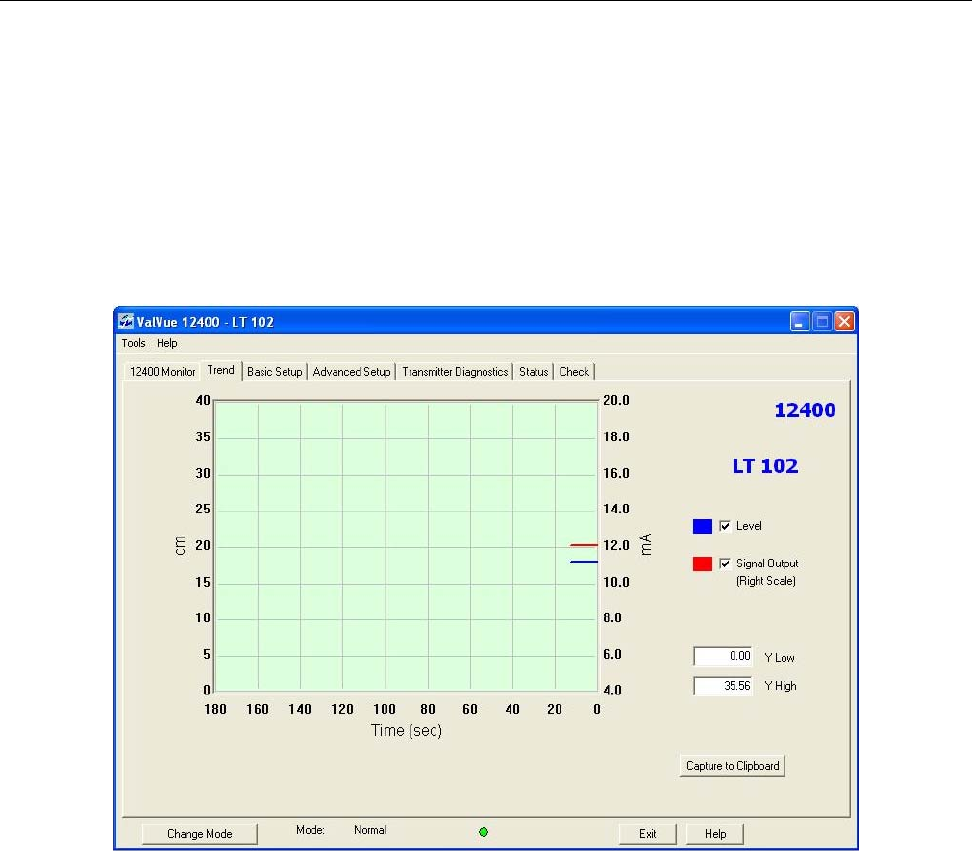This screenshot has width=972, height=851.
Task: Click the LT 102 tag label
Action: [x=765, y=466]
